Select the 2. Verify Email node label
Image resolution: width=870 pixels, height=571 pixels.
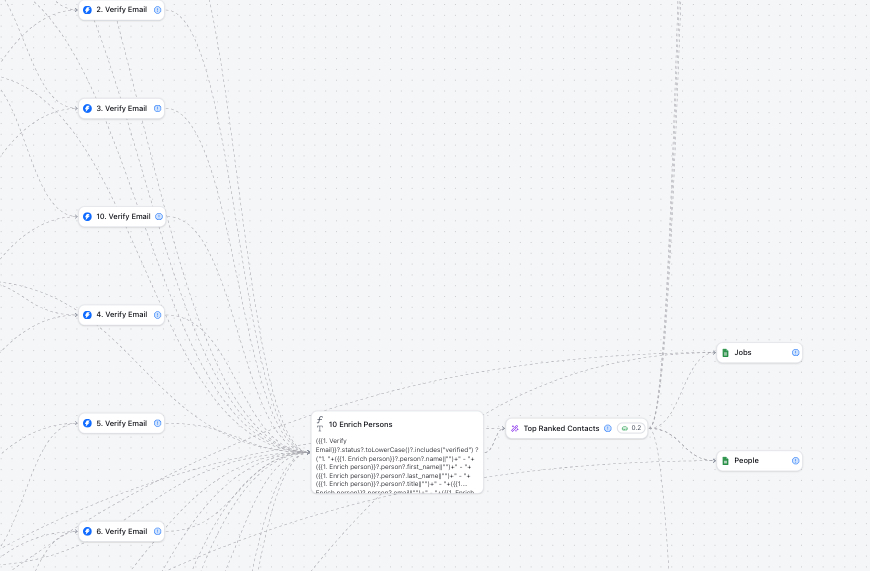122,9
